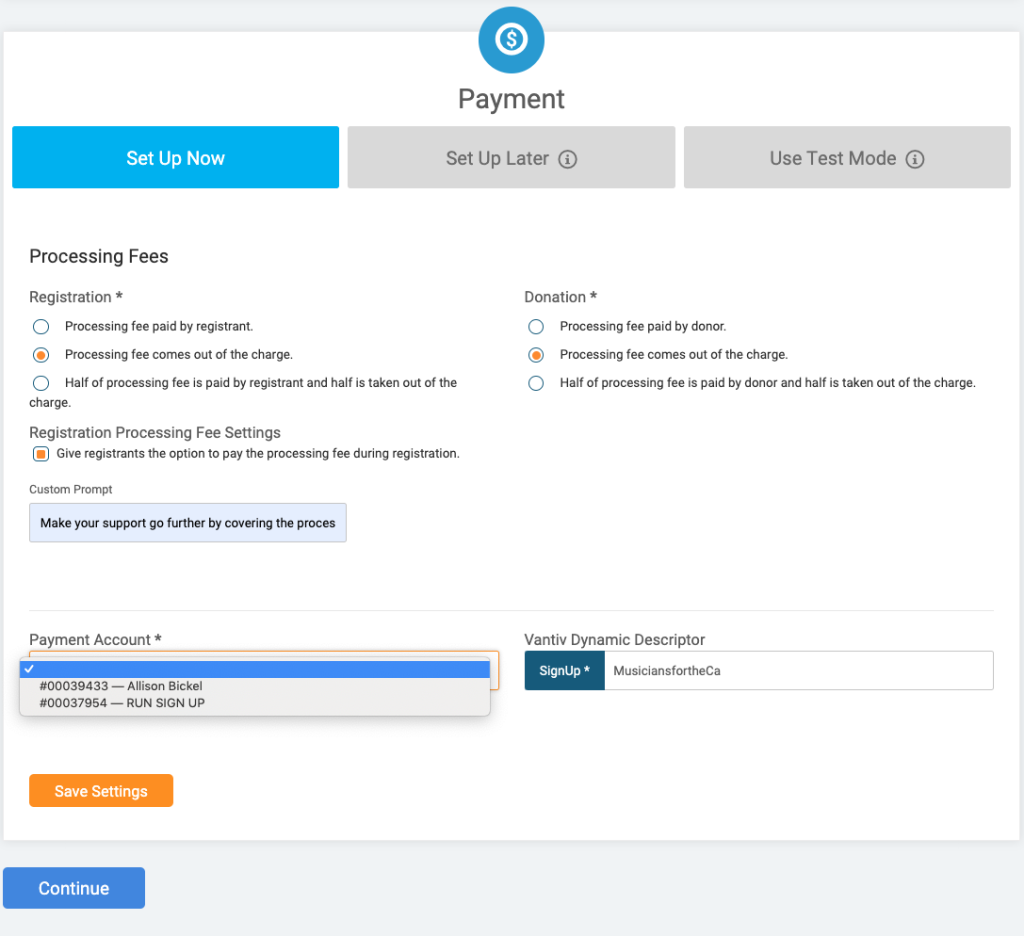This screenshot has height=936, width=1024.
Task: Click the Custom Prompt label
Action: [x=71, y=489]
